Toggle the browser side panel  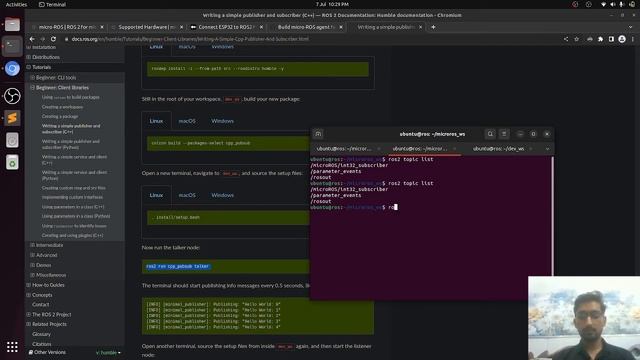click(611, 39)
